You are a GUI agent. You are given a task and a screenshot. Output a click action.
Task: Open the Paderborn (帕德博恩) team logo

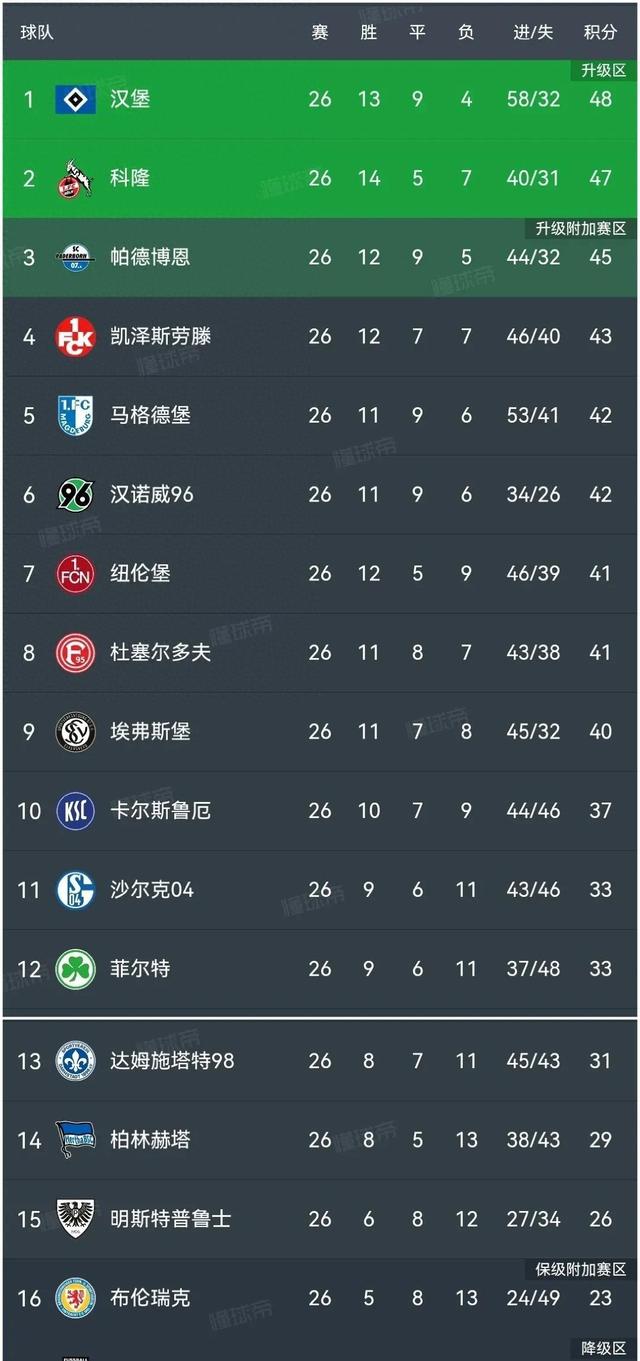[x=75, y=257]
